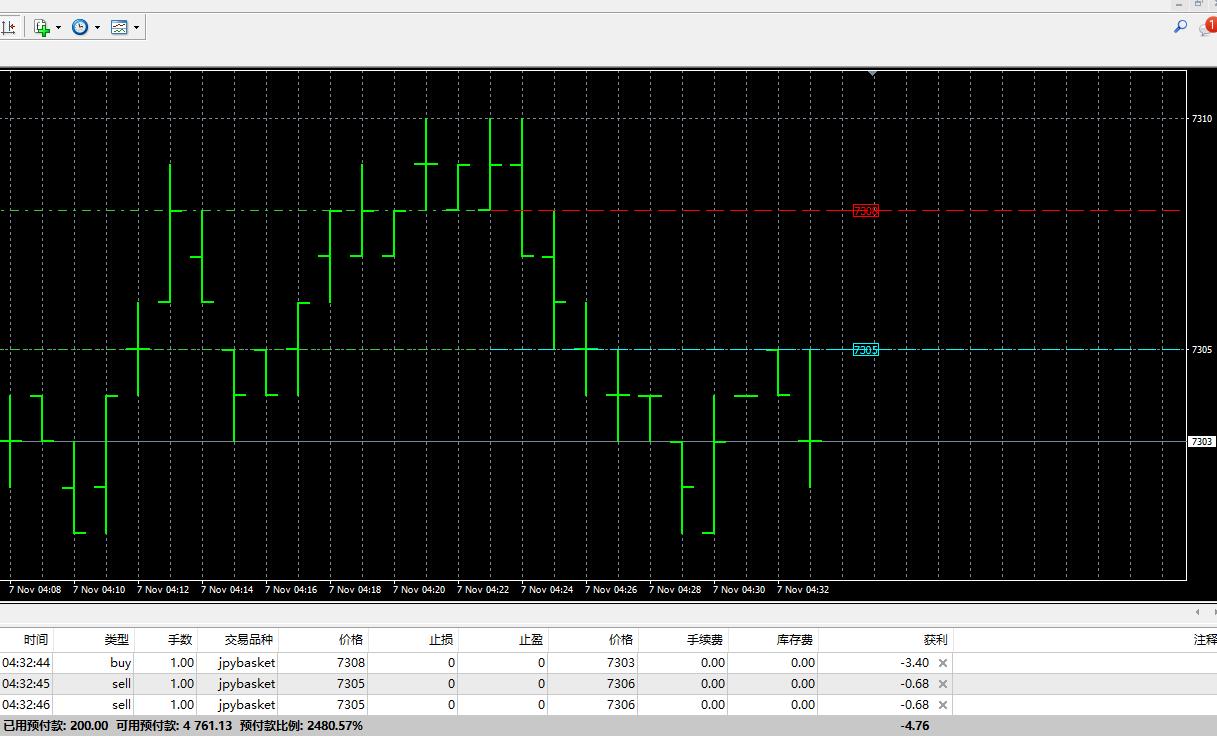The width and height of the screenshot is (1217, 744).
Task: Close the buy jpybasket order with X
Action: pos(943,663)
